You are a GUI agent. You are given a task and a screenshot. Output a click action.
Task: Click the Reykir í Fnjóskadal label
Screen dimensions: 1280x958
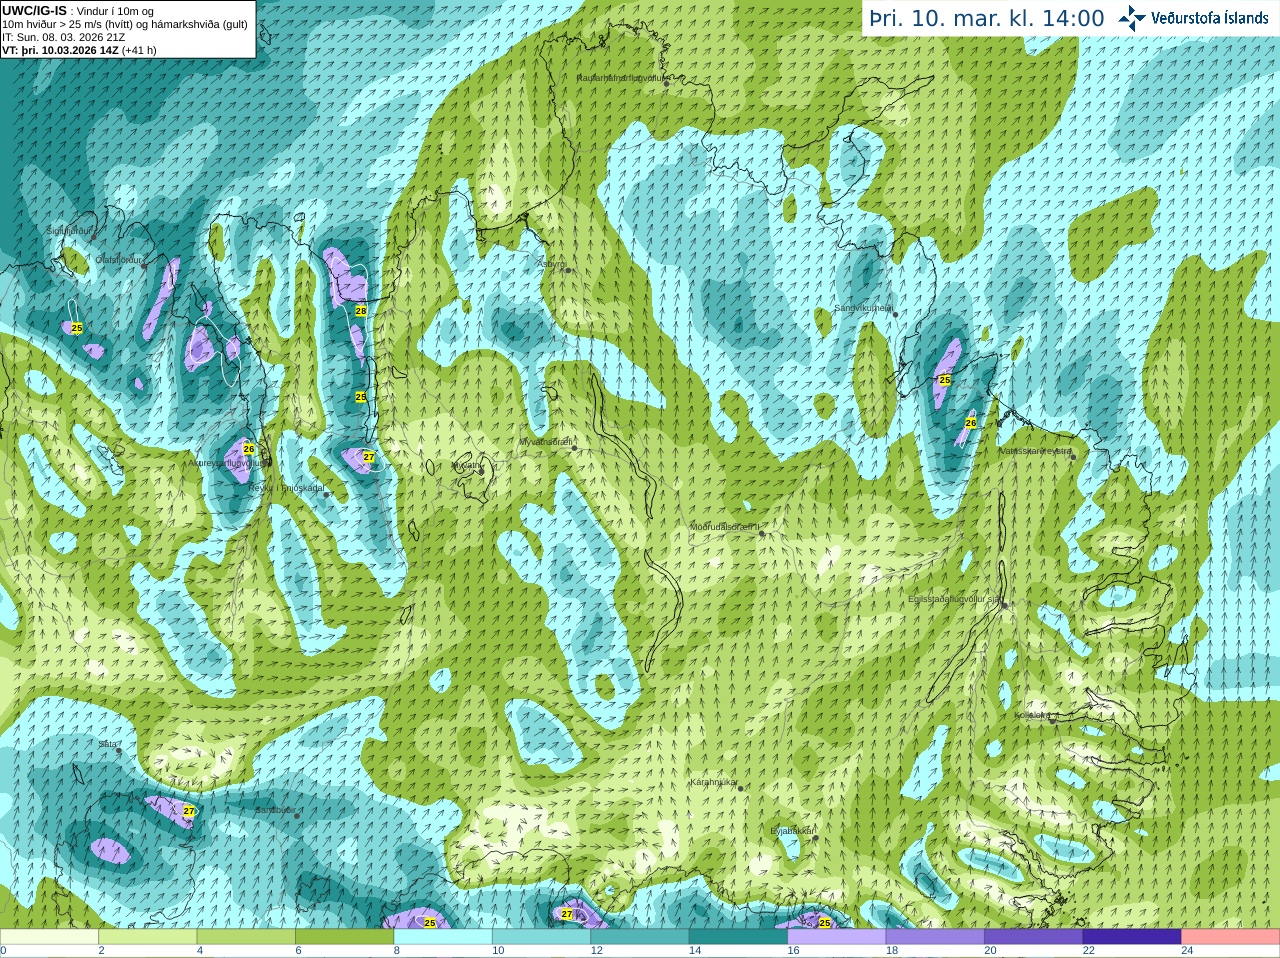click(x=288, y=488)
